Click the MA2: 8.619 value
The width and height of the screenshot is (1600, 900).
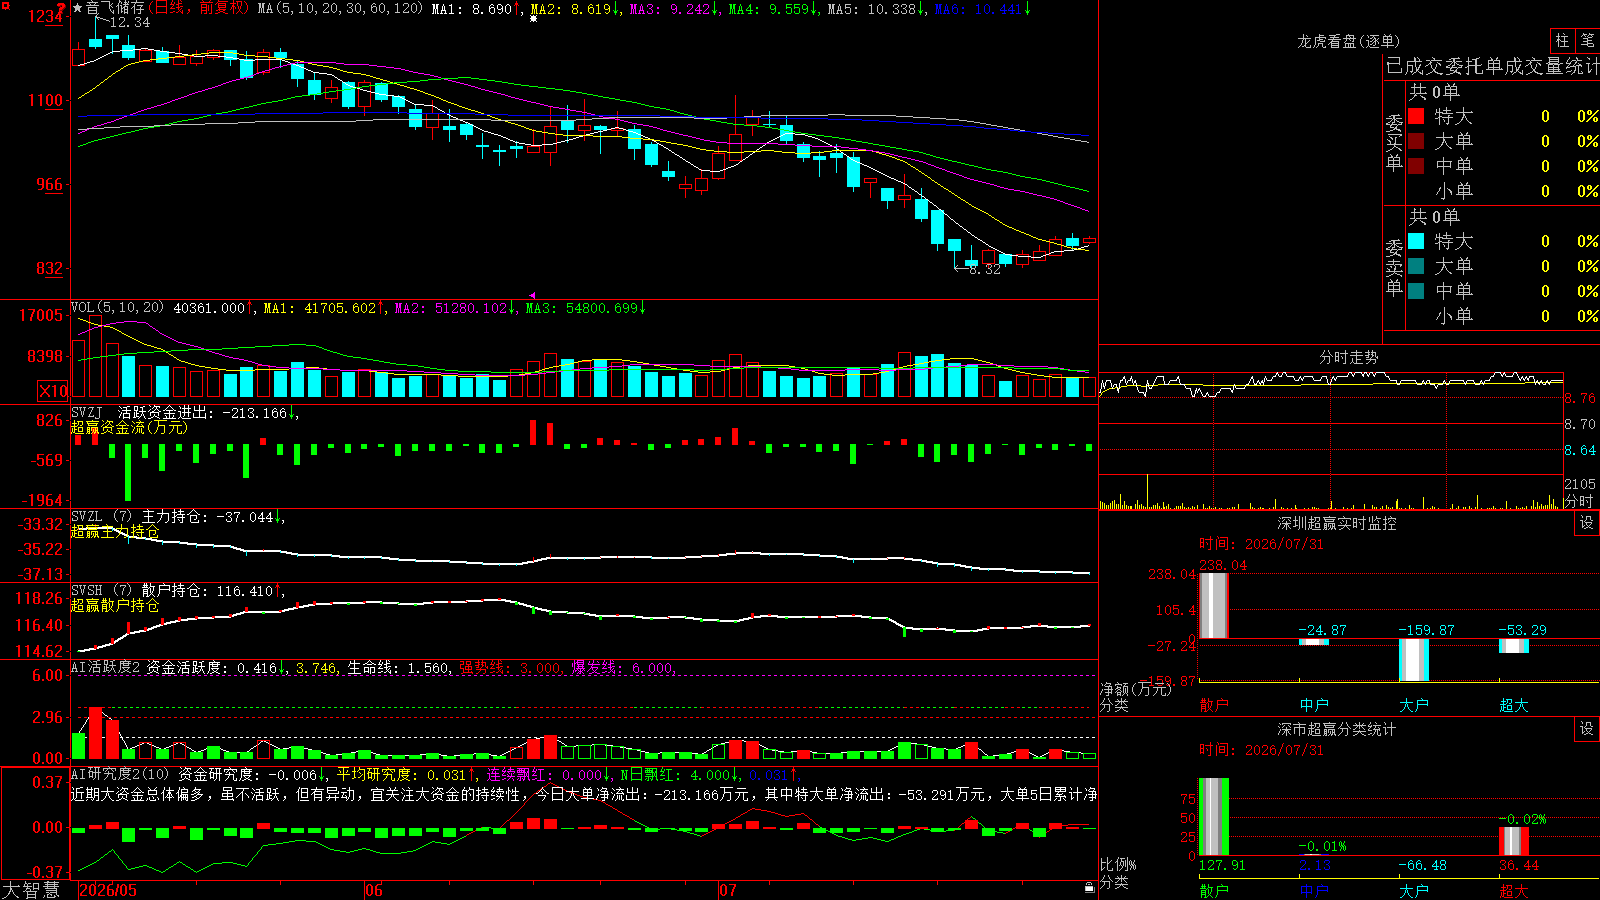click(574, 9)
